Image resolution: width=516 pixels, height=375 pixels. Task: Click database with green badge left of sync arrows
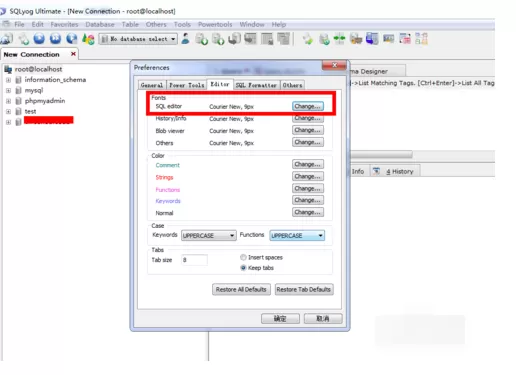(x=324, y=39)
